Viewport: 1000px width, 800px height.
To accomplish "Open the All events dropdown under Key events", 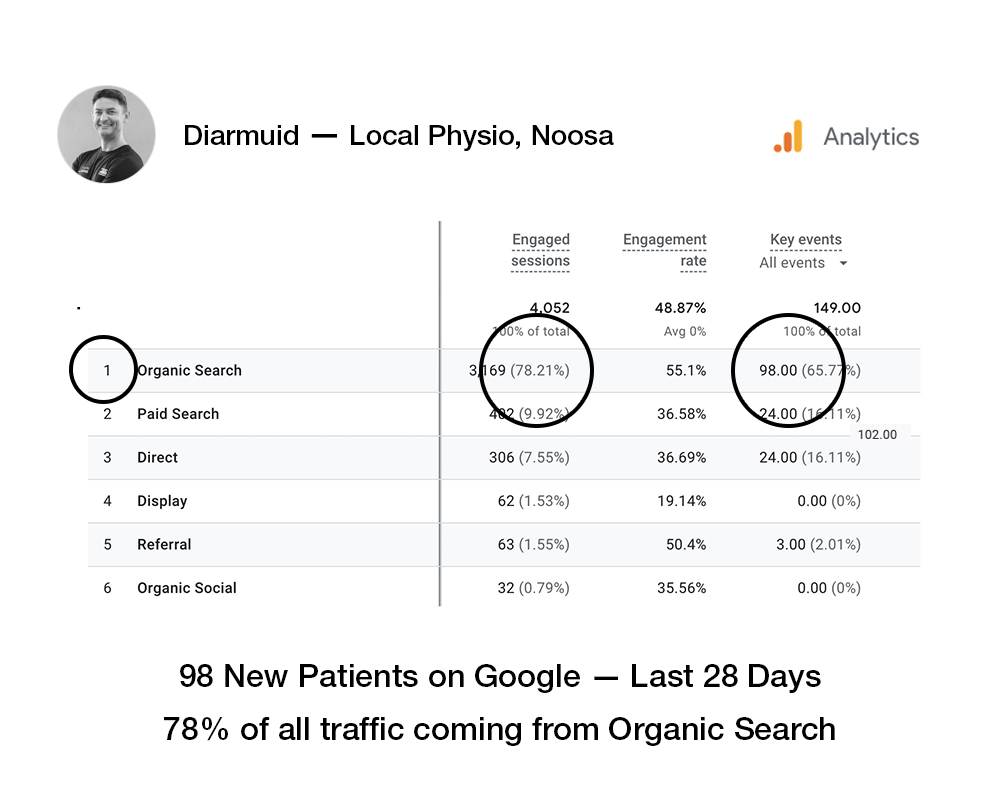I will click(x=802, y=262).
